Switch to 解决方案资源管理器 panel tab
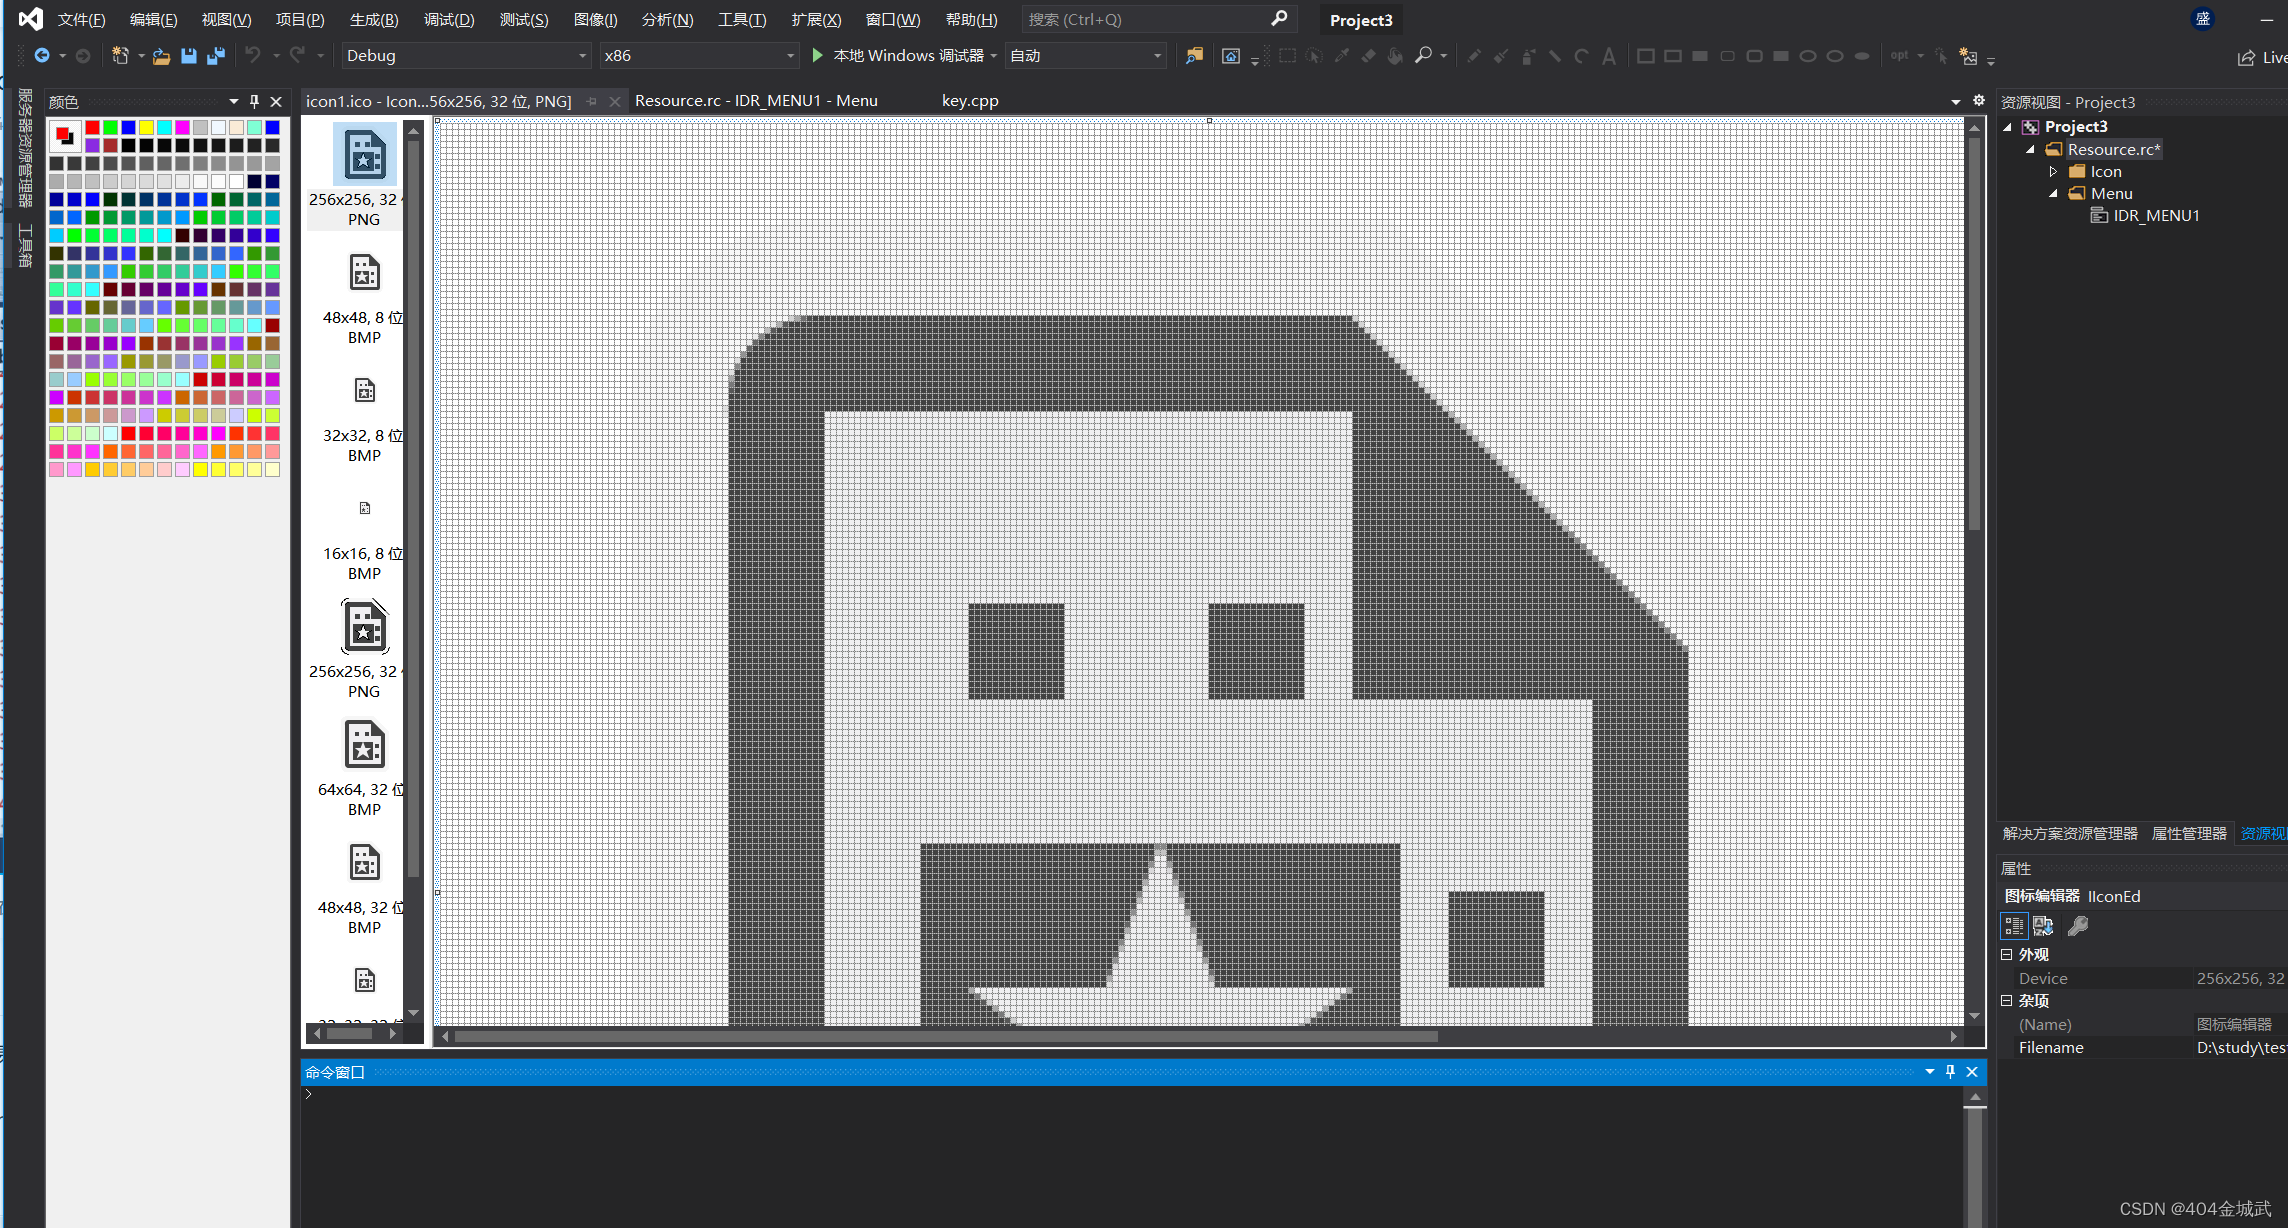 tap(2069, 833)
